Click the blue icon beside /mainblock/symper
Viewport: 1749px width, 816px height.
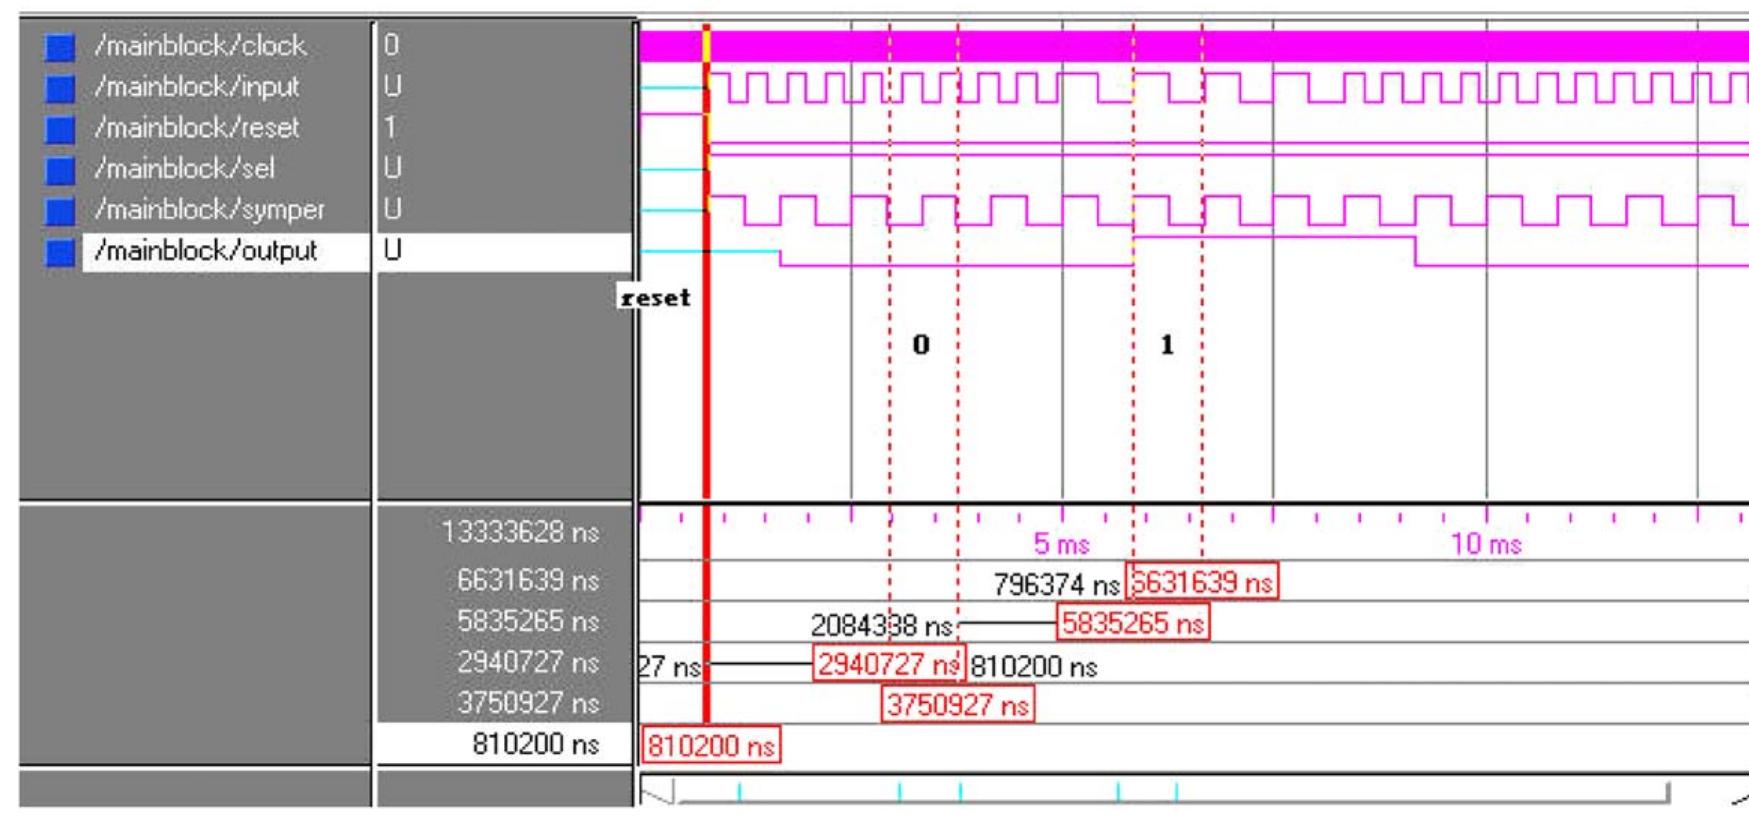pos(60,211)
